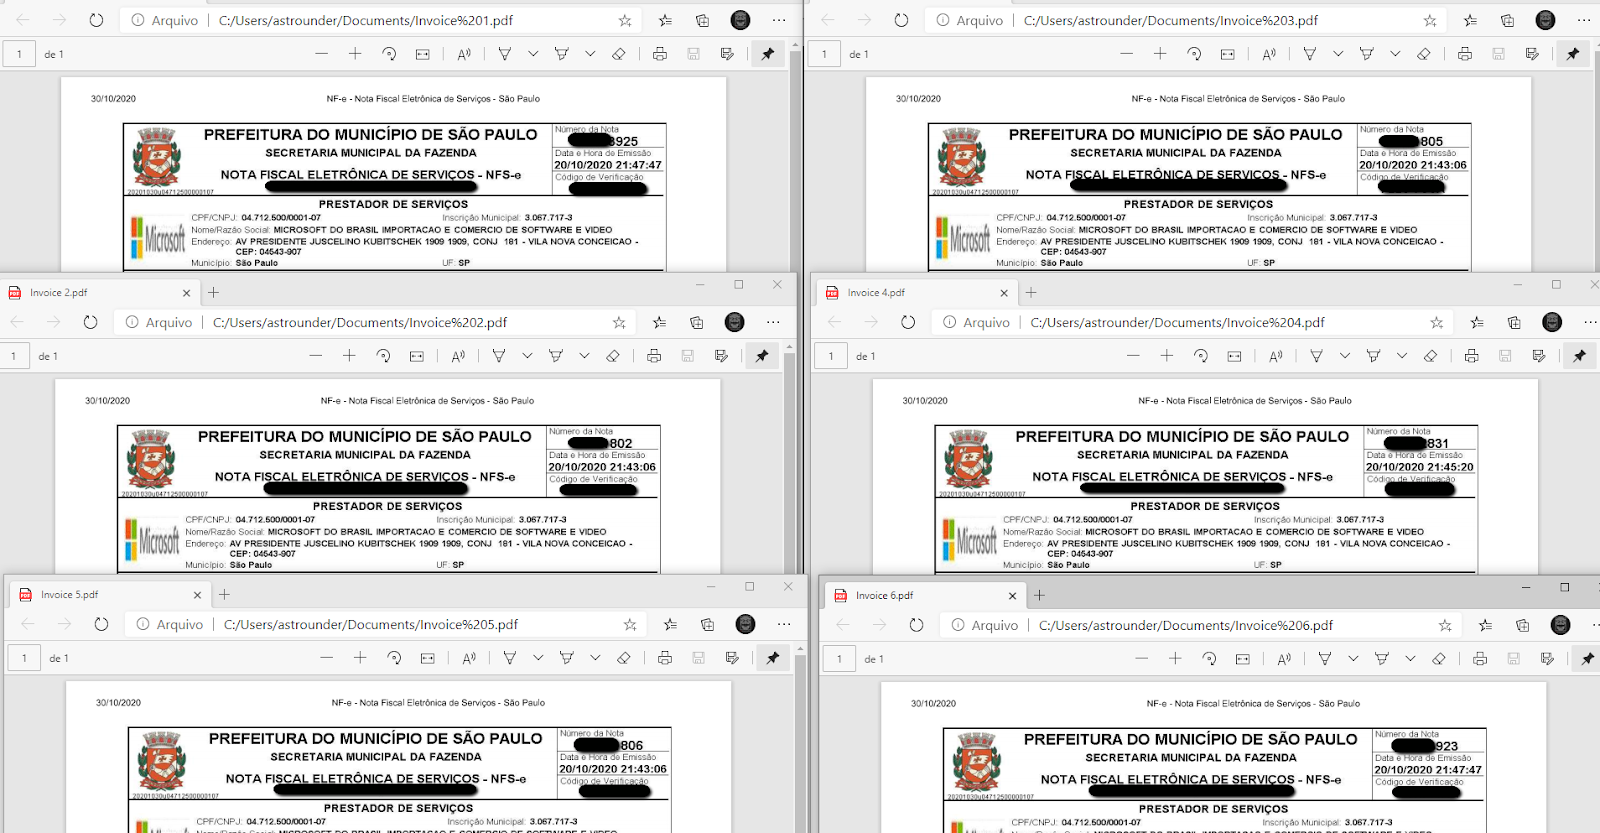The image size is (1600, 833).
Task: Zoom out in the Invoice 5.pdf toolbar
Action: click(327, 658)
